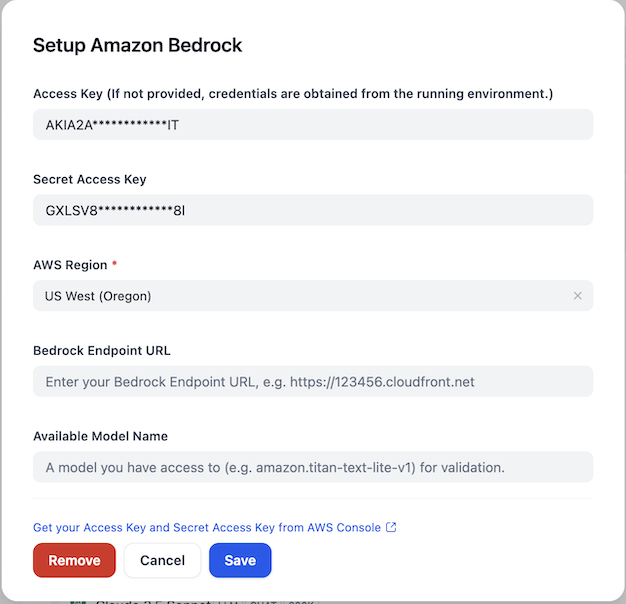Select the Available Model Name input field
The image size is (626, 604).
(312, 467)
